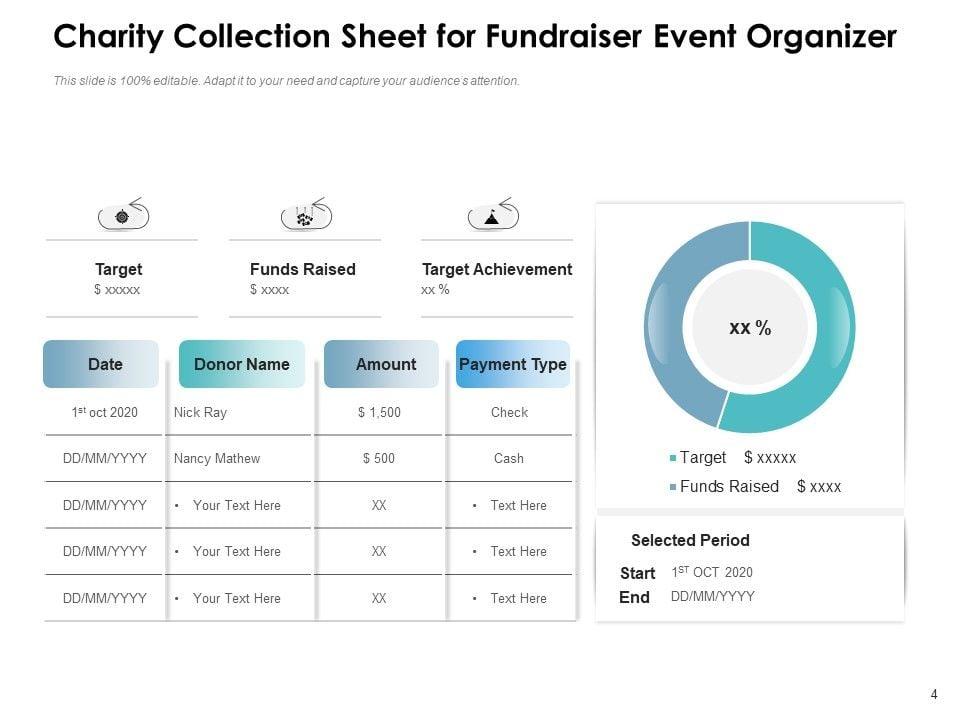Click the blue Funds Raised legend swatch

pos(673,487)
